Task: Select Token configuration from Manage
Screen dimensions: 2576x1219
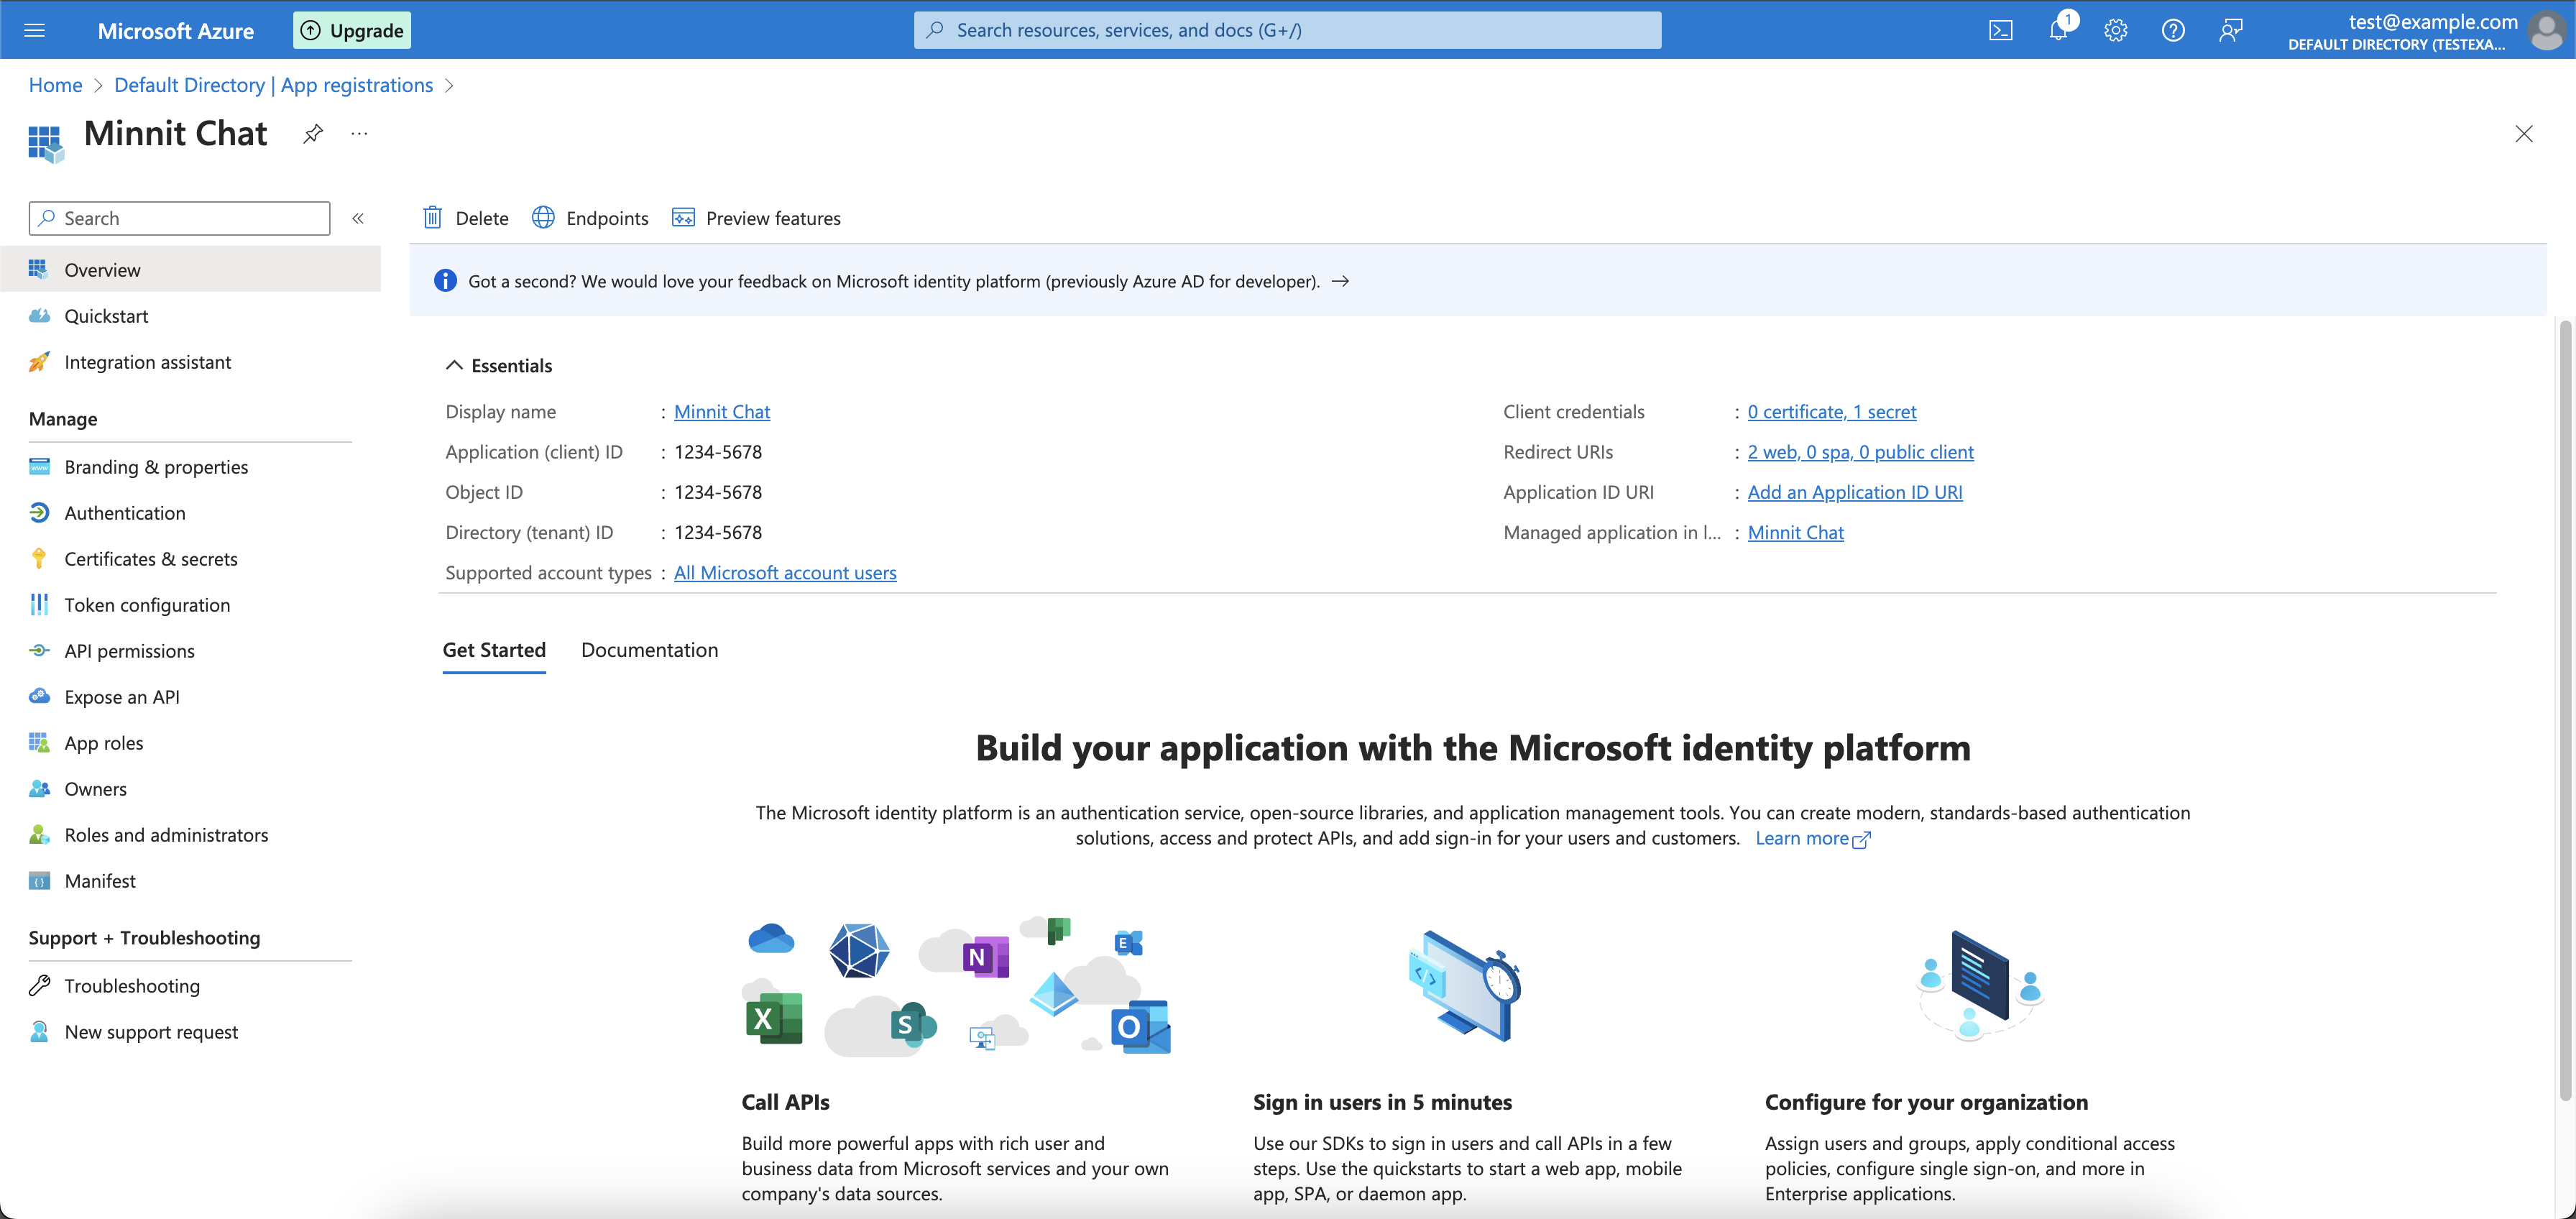Action: 147,604
